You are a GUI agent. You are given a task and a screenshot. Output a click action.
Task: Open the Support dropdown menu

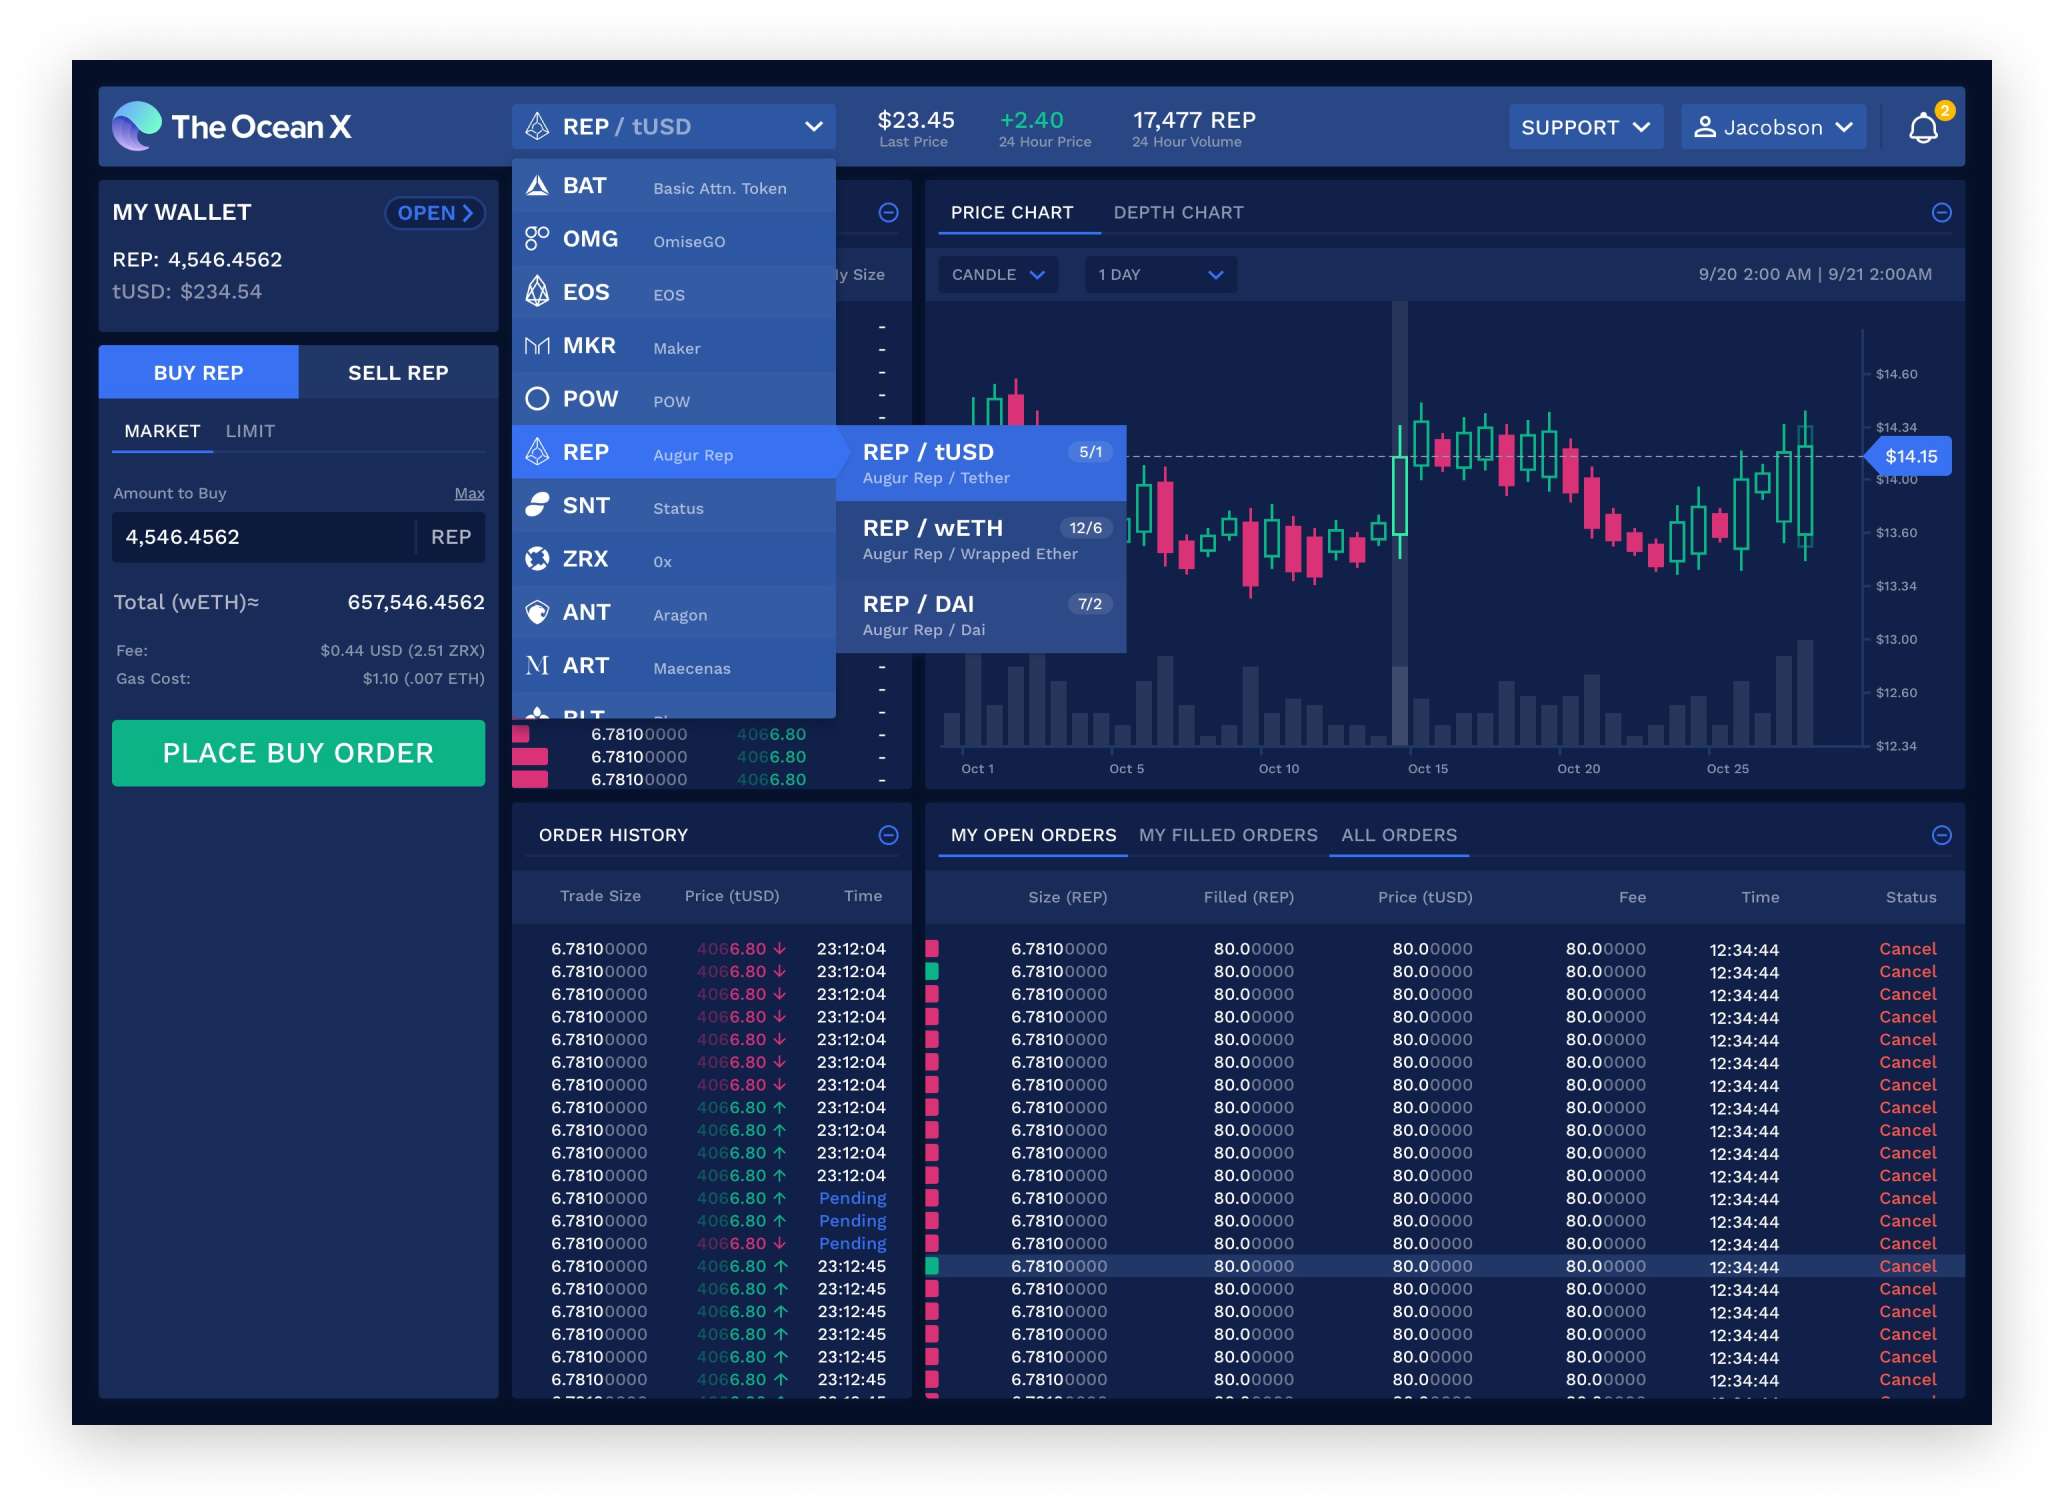coord(1585,128)
